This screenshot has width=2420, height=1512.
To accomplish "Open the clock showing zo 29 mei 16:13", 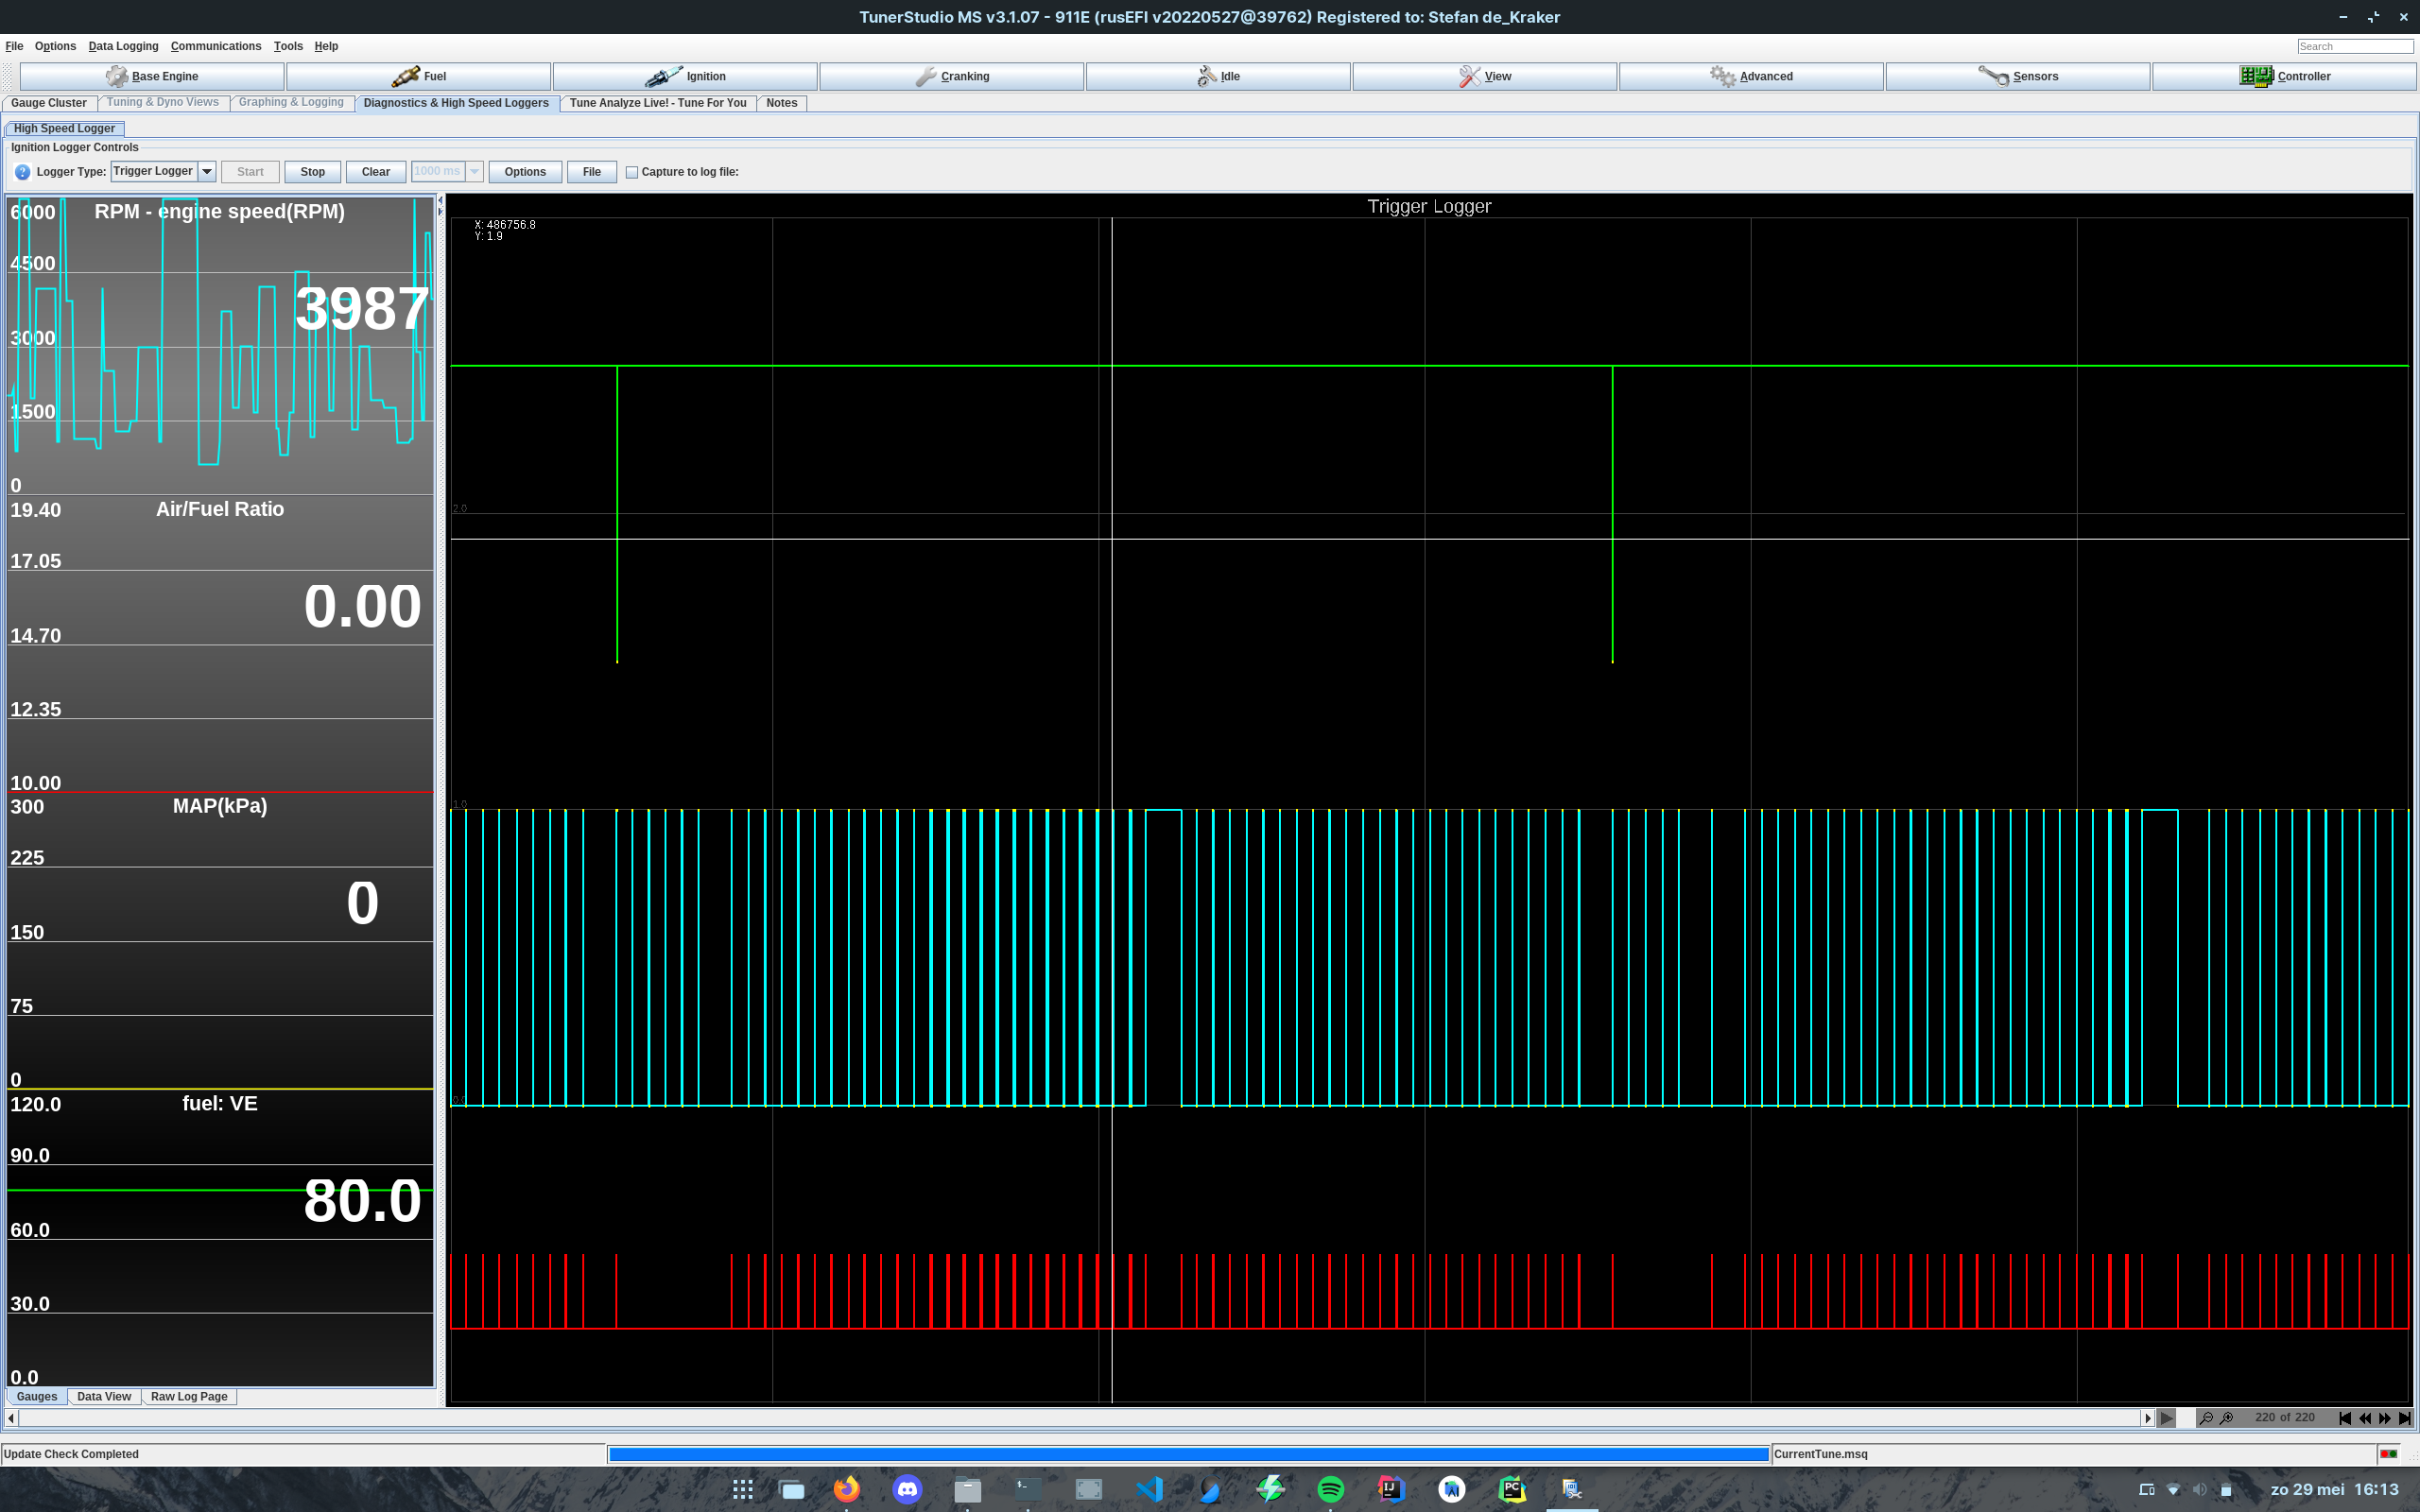I will pyautogui.click(x=2334, y=1490).
